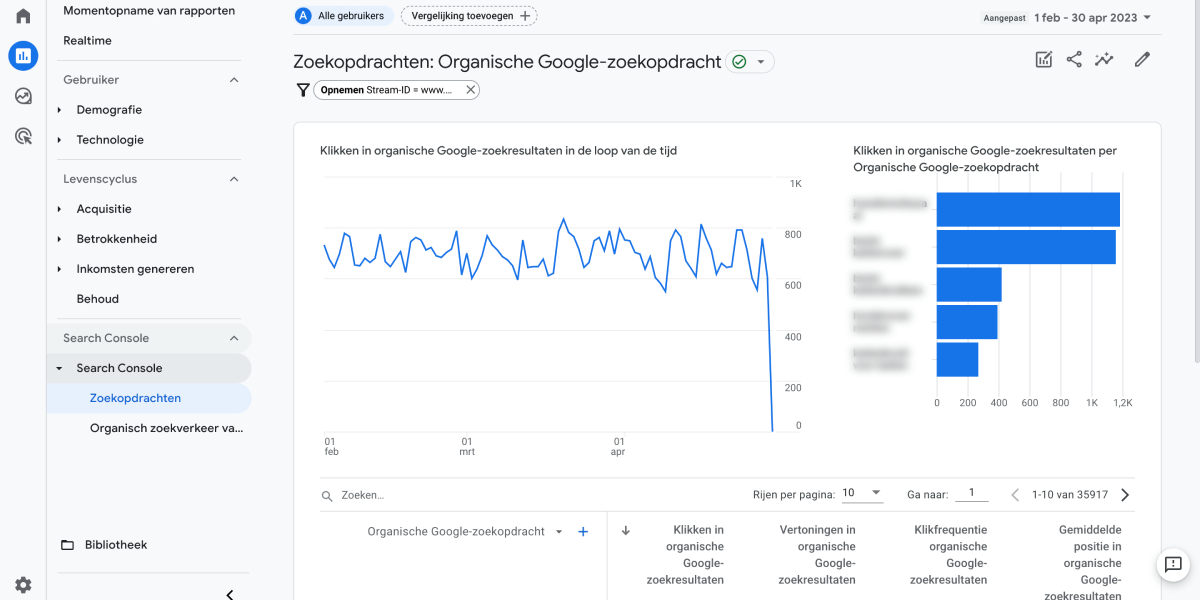Collapse the Levenscyclus section

[234, 179]
